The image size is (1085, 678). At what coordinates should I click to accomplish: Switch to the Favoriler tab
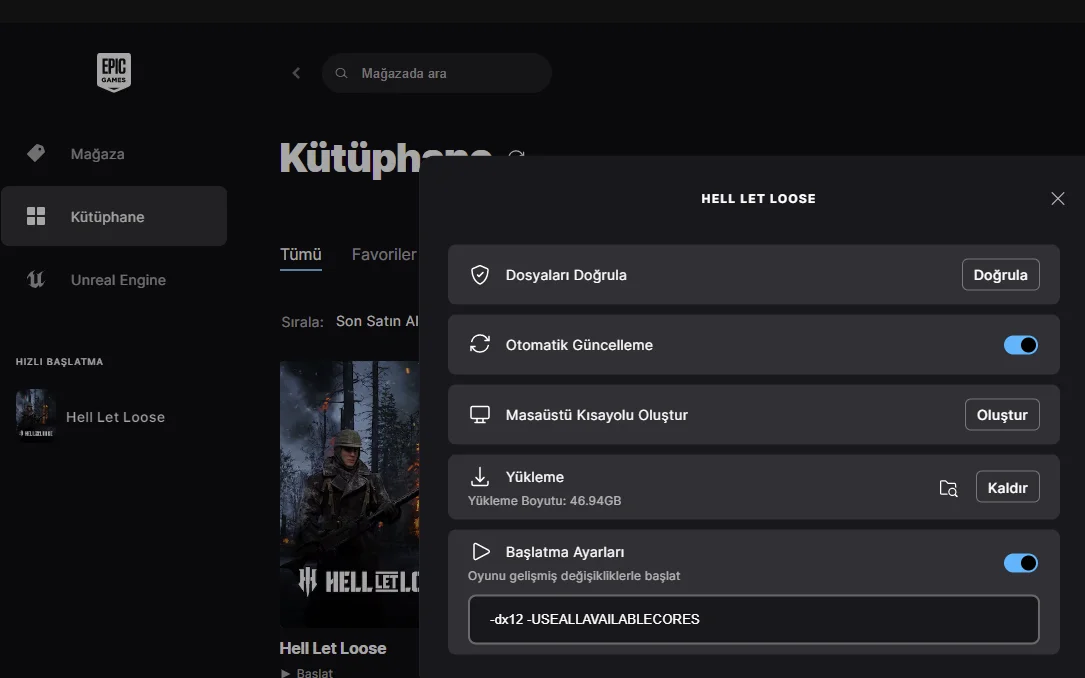click(384, 255)
